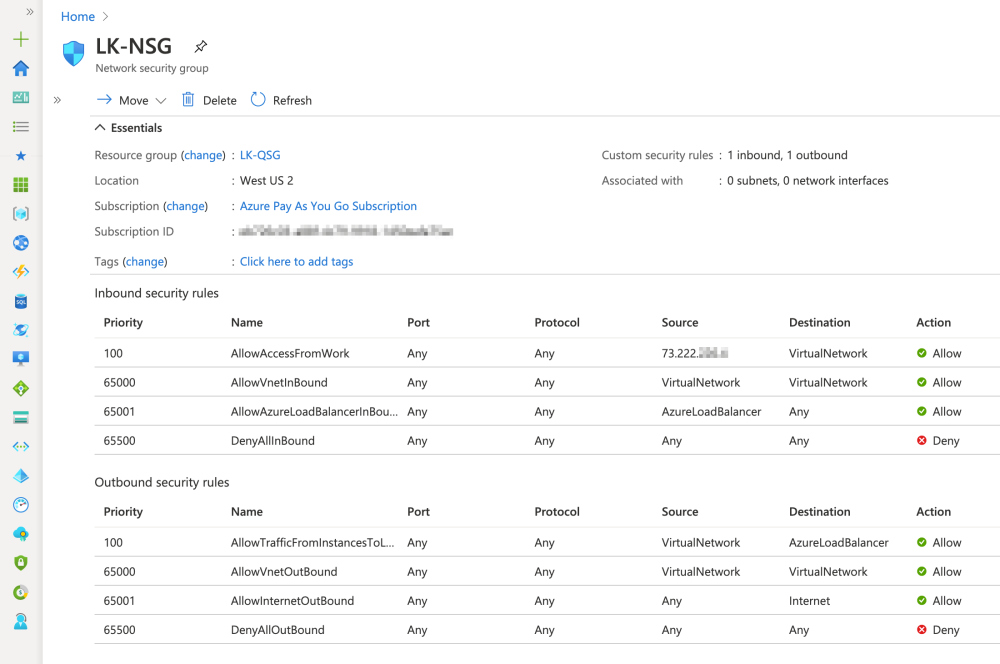Screen dimensions: 1000x664
Task: Open the Move dropdown menu
Action: pyautogui.click(x=133, y=100)
